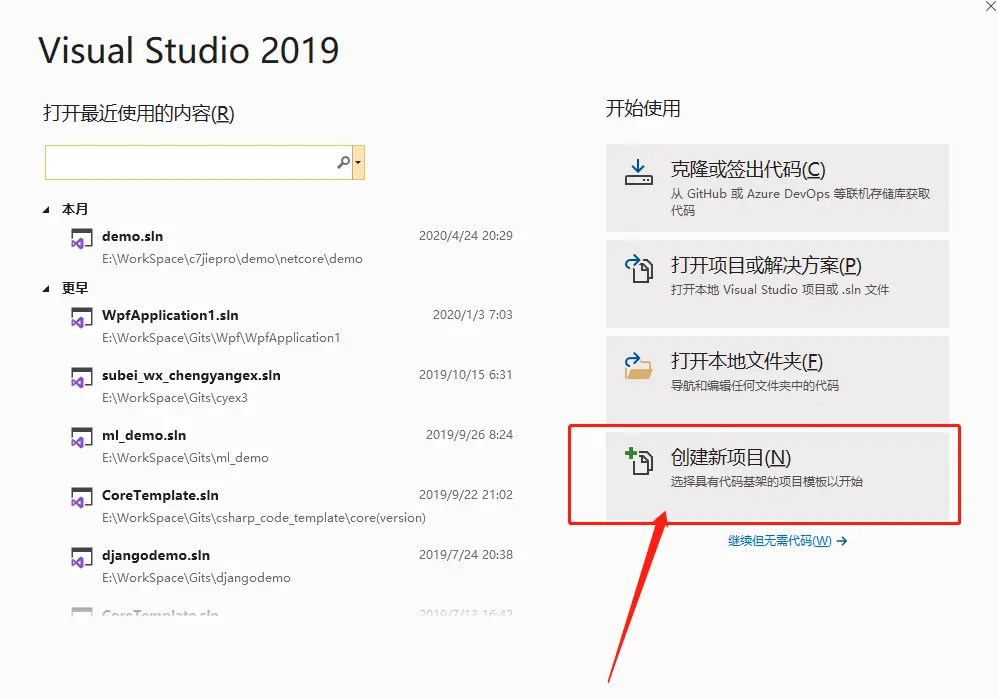Click the date 2019/9/26 8:24
Viewport: 997px width, 699px height.
point(469,435)
